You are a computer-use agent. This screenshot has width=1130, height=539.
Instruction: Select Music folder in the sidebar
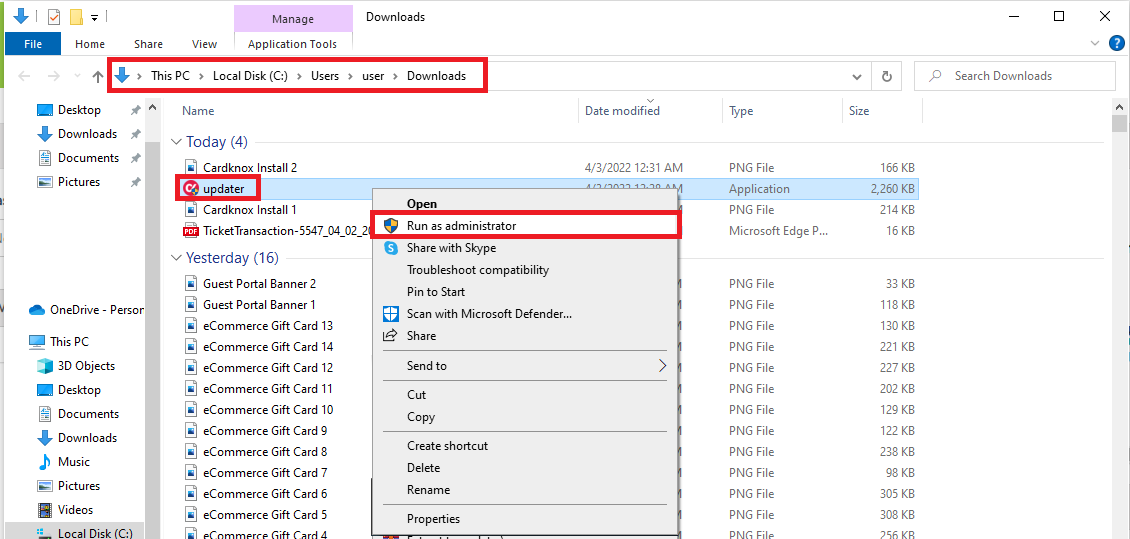point(74,462)
